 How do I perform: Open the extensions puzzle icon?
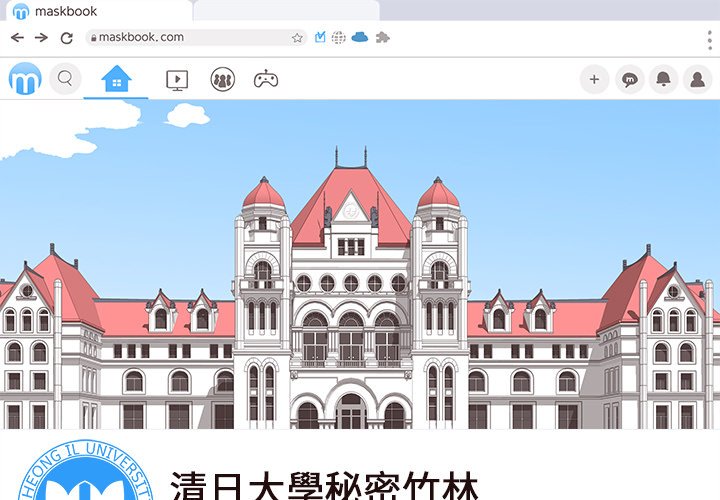coord(382,37)
